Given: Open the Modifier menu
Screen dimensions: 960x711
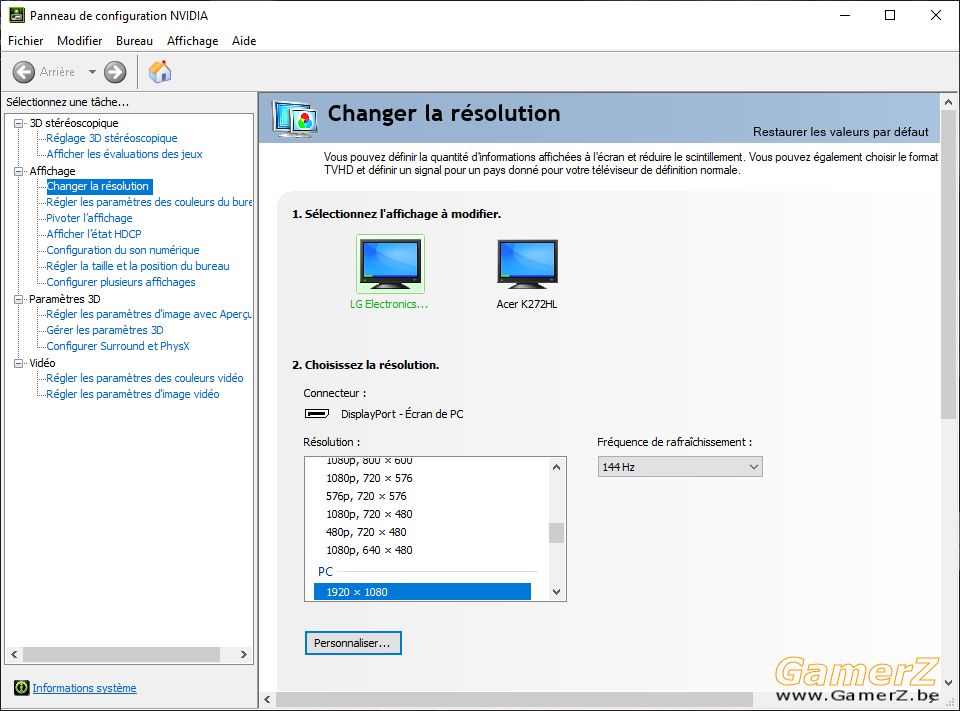Looking at the screenshot, I should tap(80, 40).
